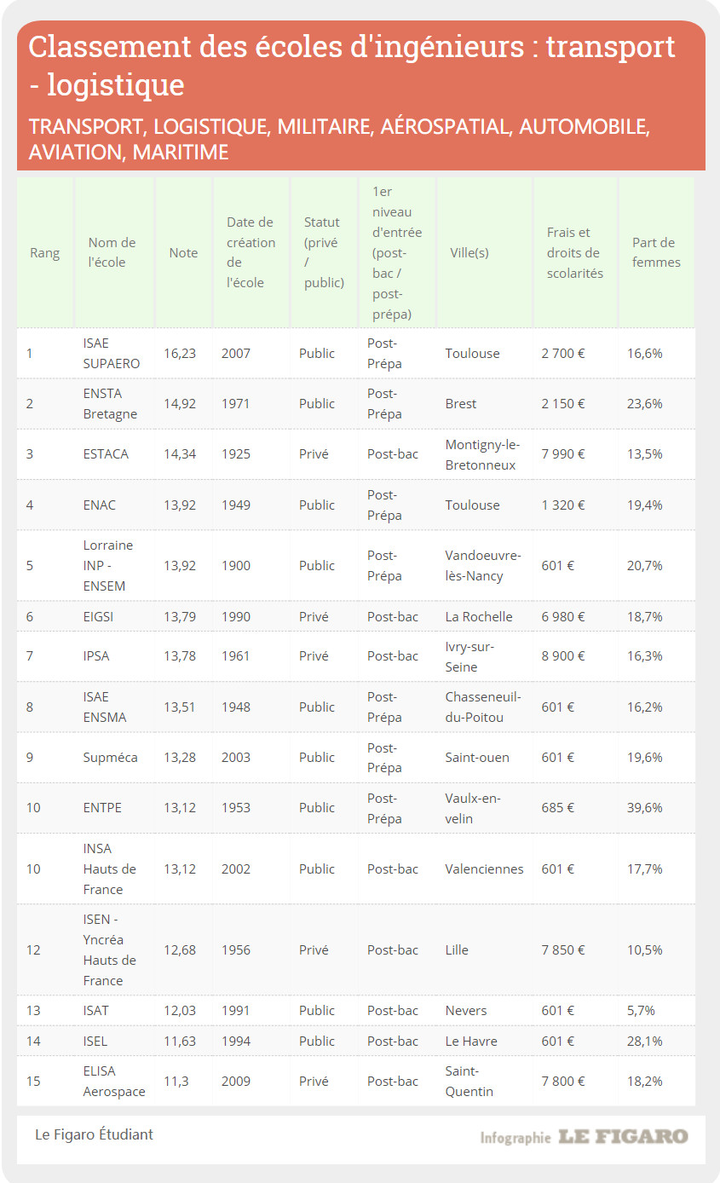Screen dimensions: 720x1183
Task: Select the Lorraine INP - ENSEM school name
Action: [x=108, y=565]
